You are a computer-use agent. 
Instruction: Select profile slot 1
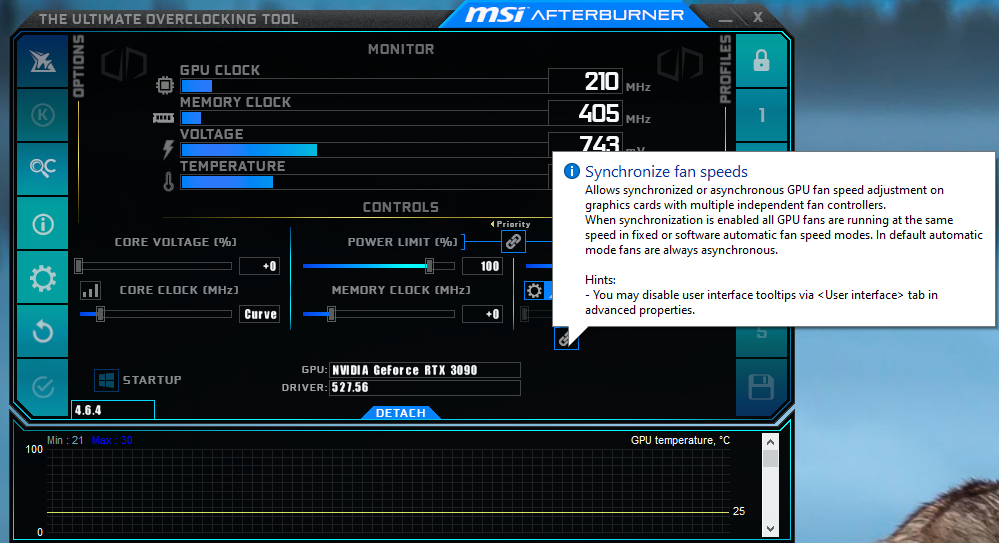point(761,115)
